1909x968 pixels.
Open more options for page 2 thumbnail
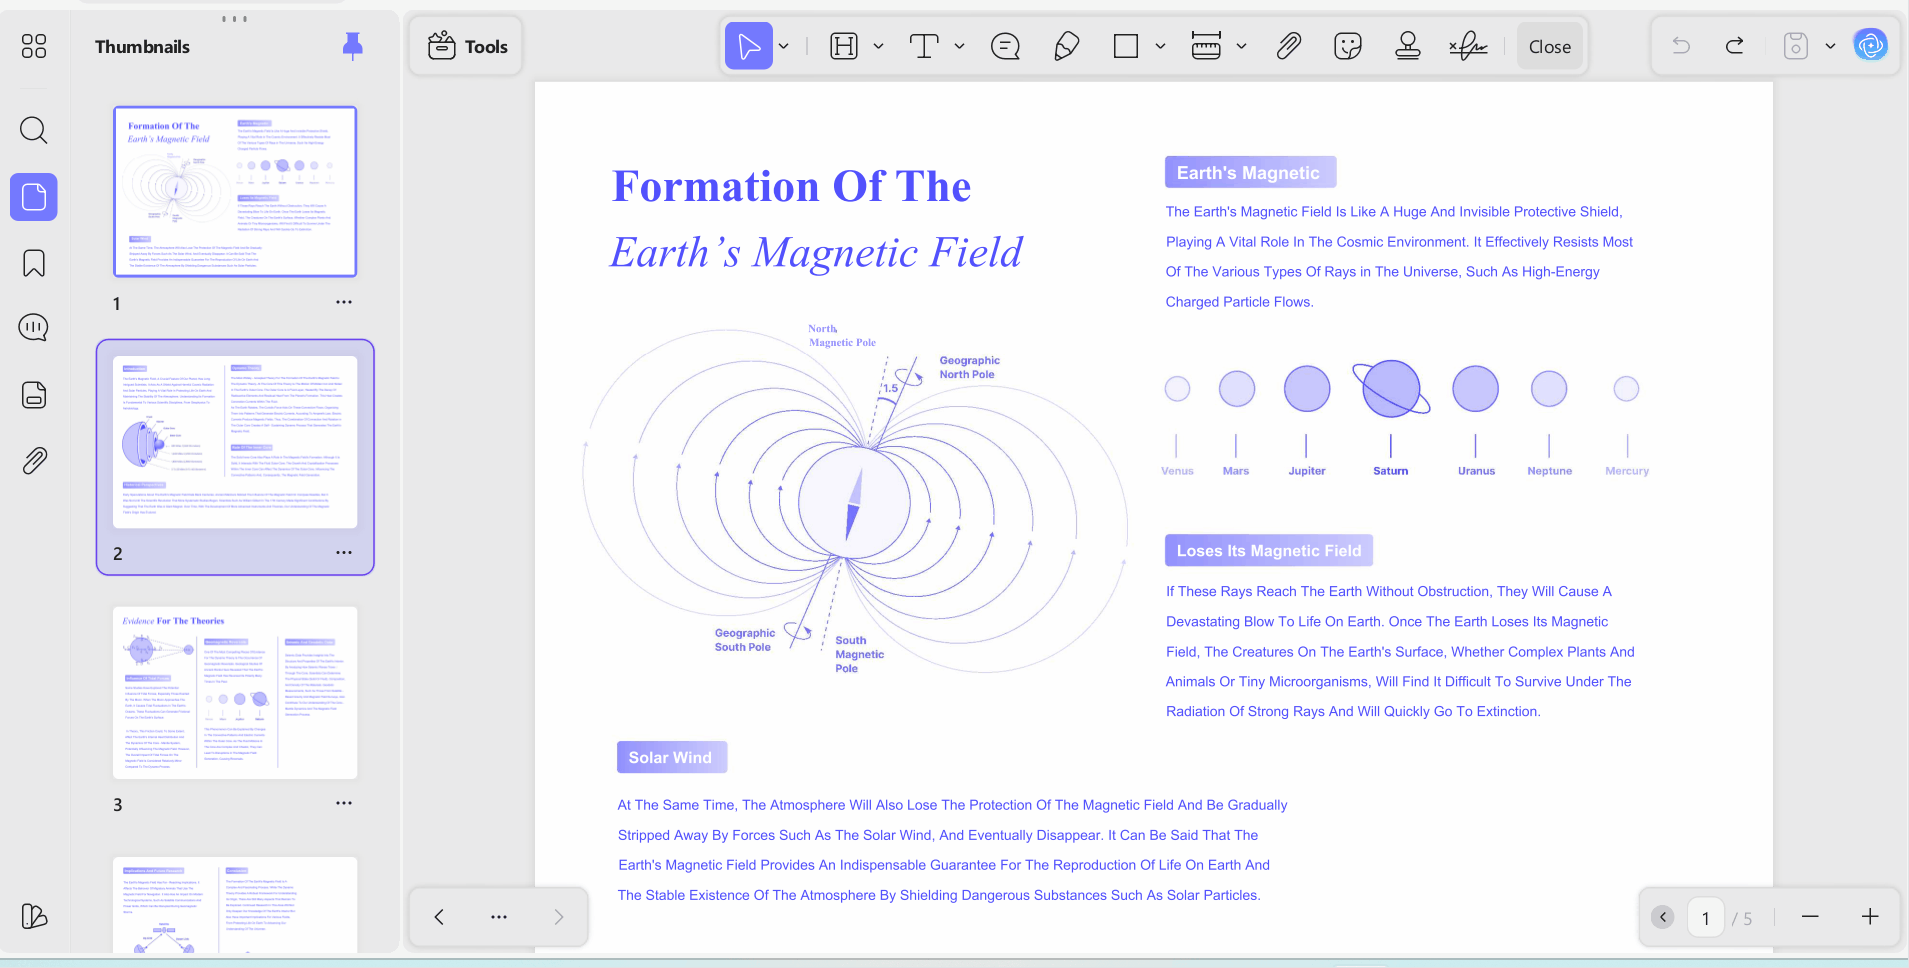(x=344, y=553)
